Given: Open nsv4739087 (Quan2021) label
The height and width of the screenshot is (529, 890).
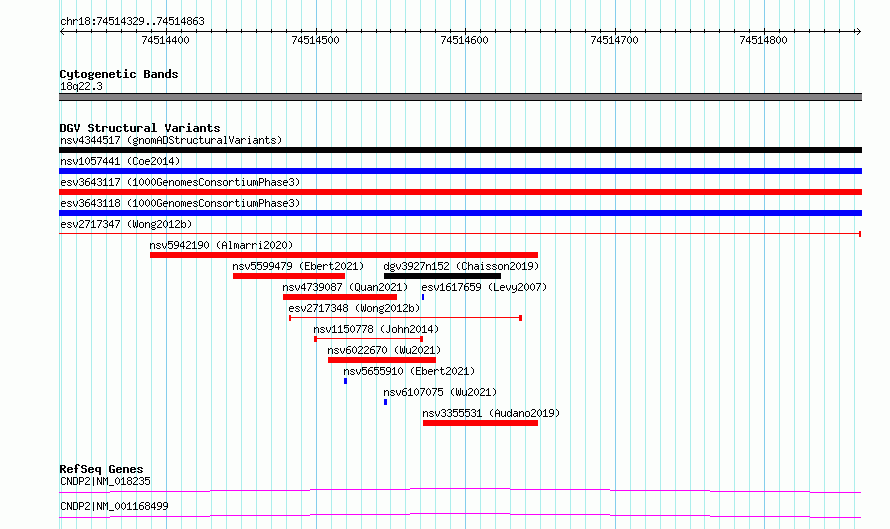Looking at the screenshot, I should [345, 287].
